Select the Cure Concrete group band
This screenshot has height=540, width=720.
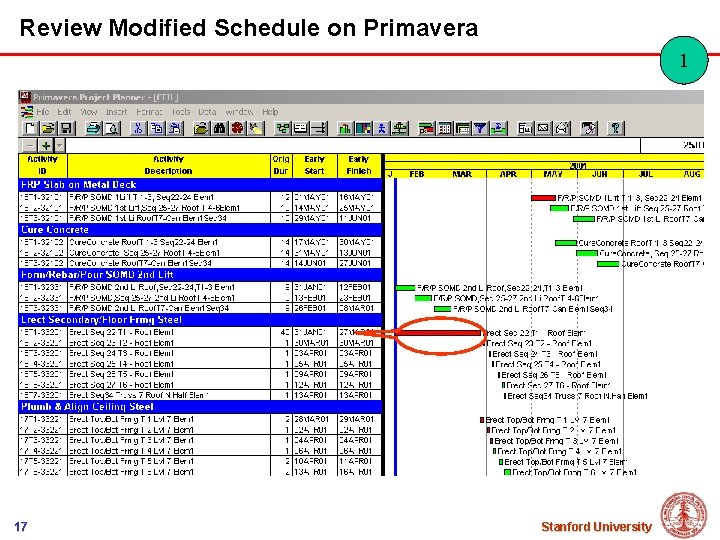(200, 230)
